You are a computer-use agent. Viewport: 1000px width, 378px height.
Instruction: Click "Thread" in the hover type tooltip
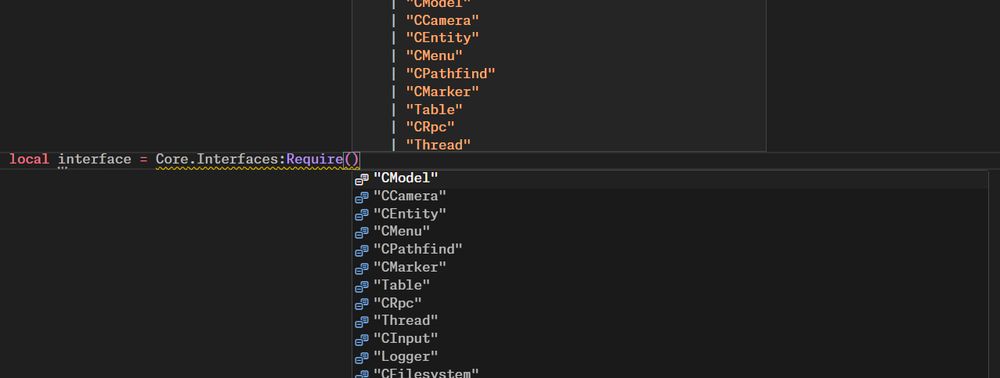click(438, 145)
